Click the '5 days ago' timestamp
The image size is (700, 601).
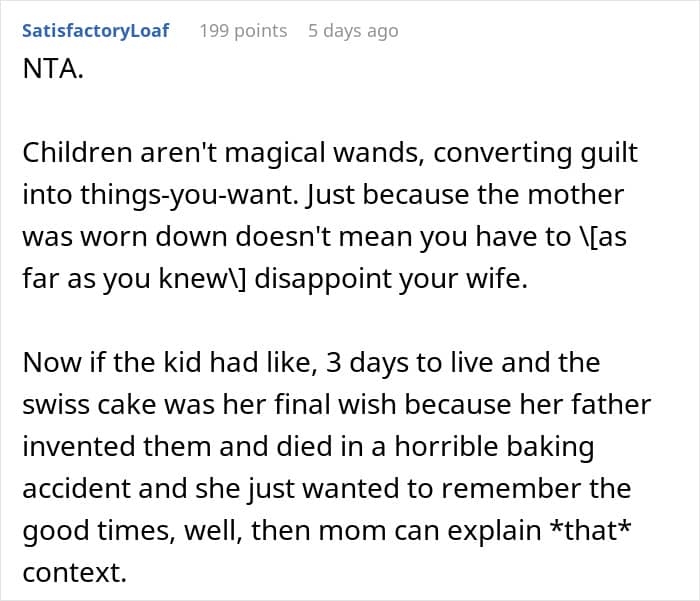353,31
